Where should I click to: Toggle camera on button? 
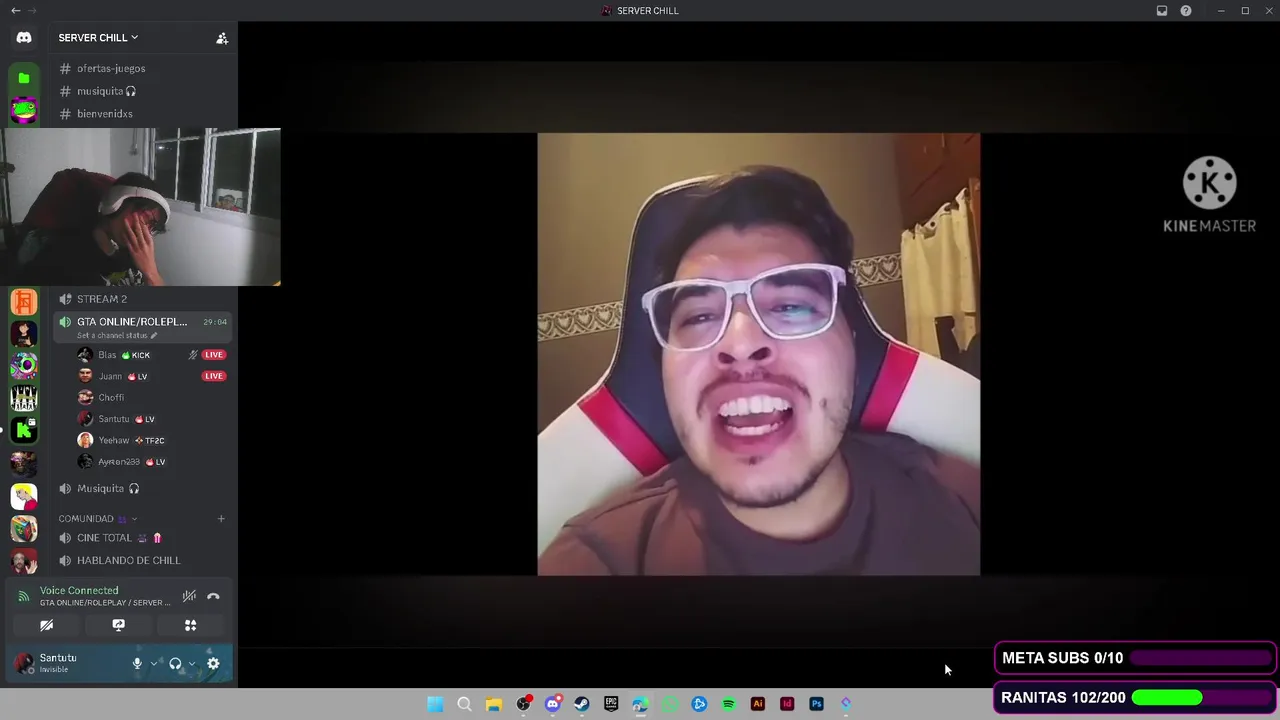pos(47,625)
